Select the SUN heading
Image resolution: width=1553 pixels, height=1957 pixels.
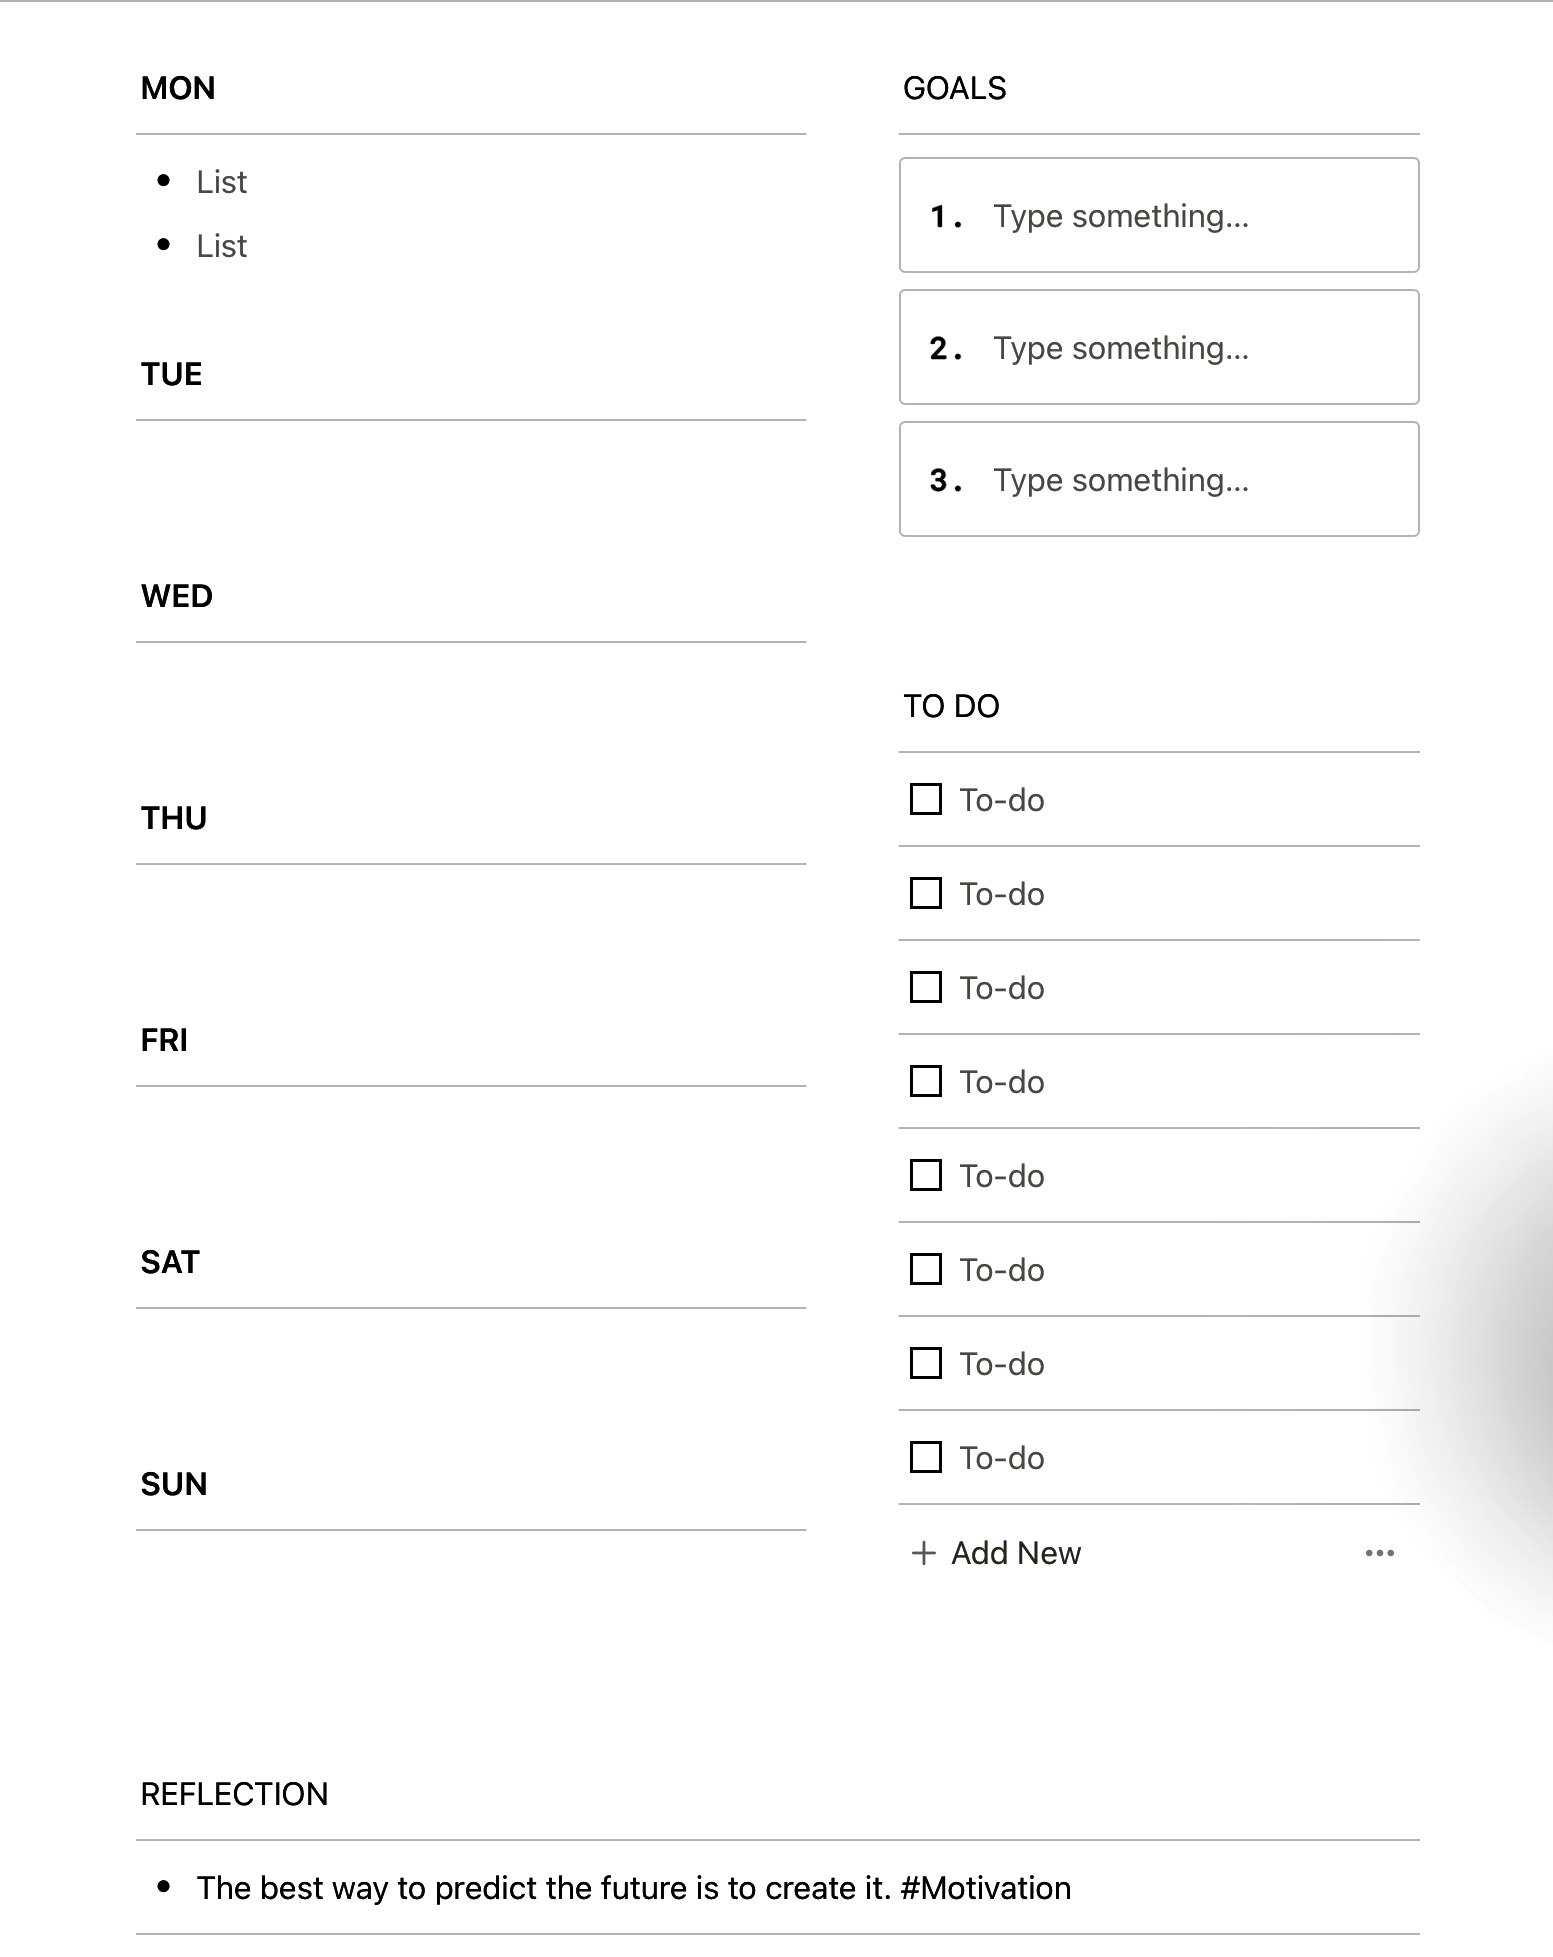coord(173,1483)
